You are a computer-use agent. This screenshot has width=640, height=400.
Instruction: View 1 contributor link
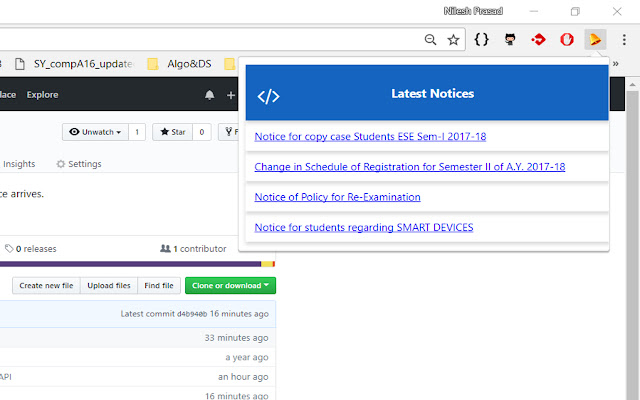tap(193, 249)
